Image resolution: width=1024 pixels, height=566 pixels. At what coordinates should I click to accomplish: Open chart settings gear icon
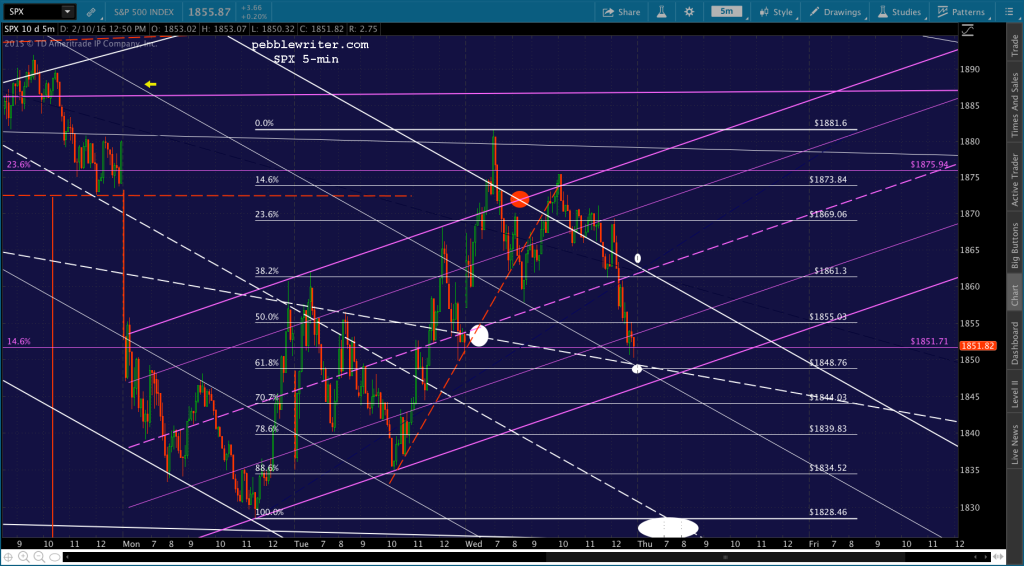(x=689, y=12)
